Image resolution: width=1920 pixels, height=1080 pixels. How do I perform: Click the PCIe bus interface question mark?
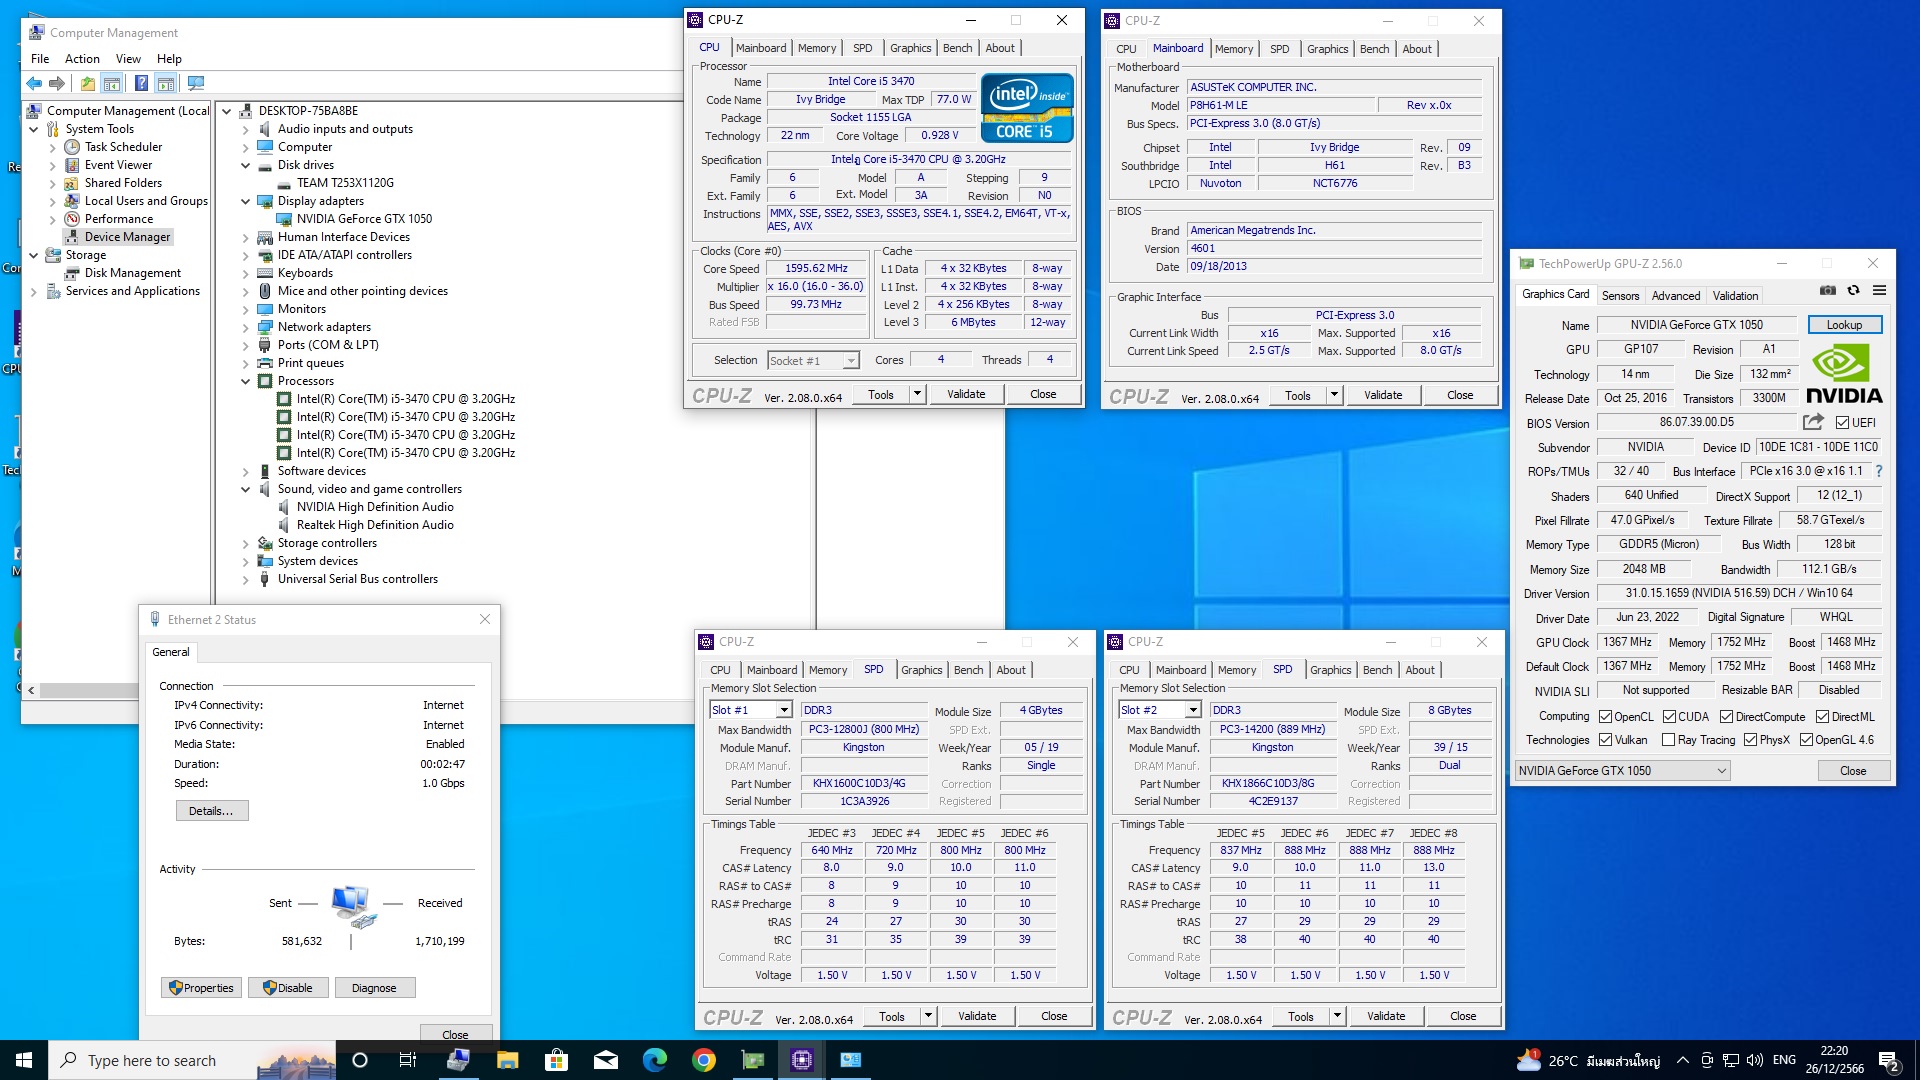[1879, 471]
